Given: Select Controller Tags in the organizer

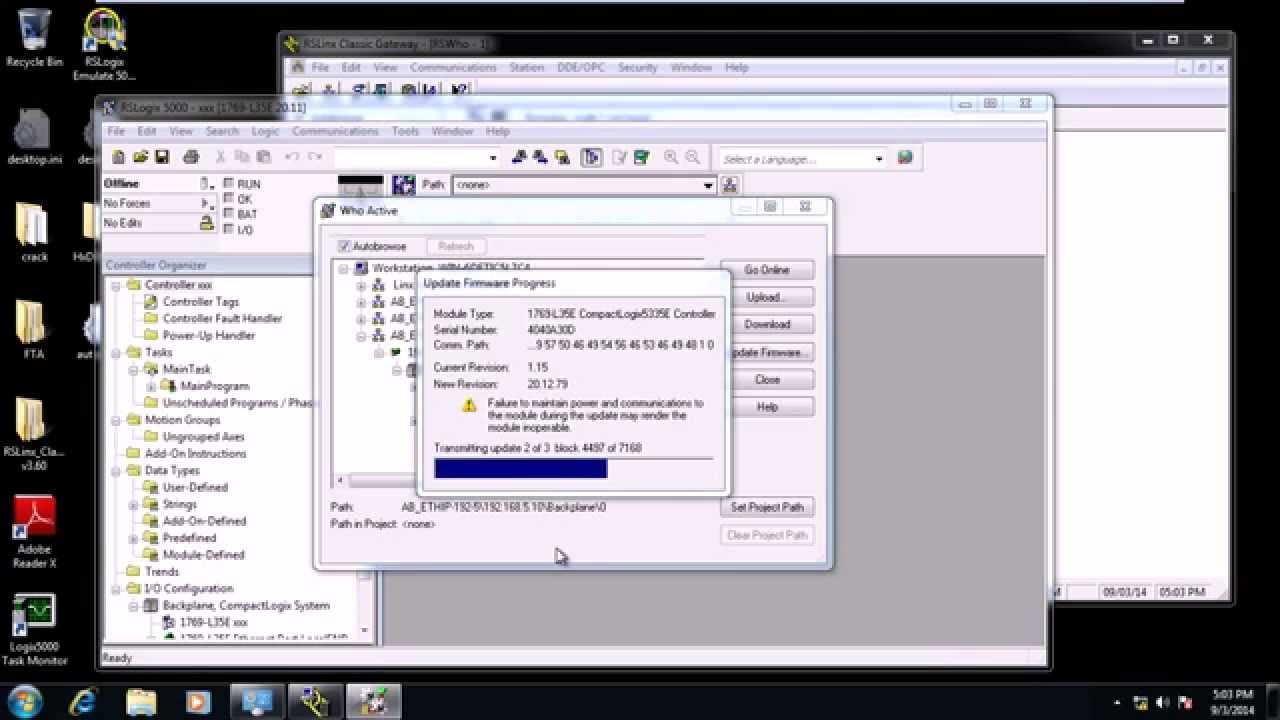Looking at the screenshot, I should [x=200, y=302].
